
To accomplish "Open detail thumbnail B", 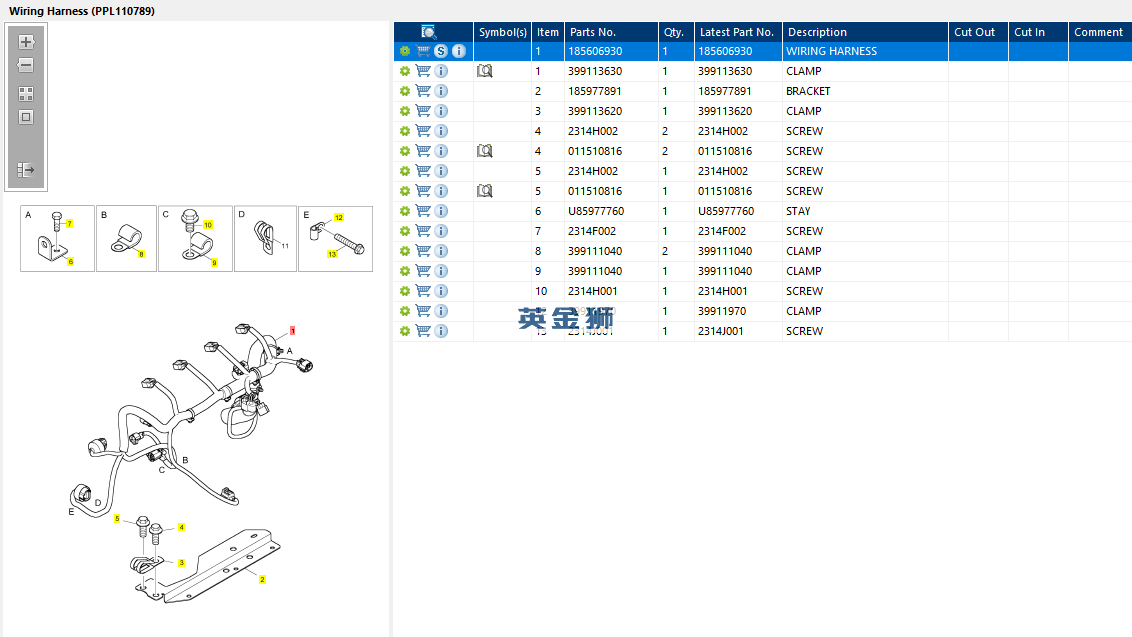I will point(126,238).
